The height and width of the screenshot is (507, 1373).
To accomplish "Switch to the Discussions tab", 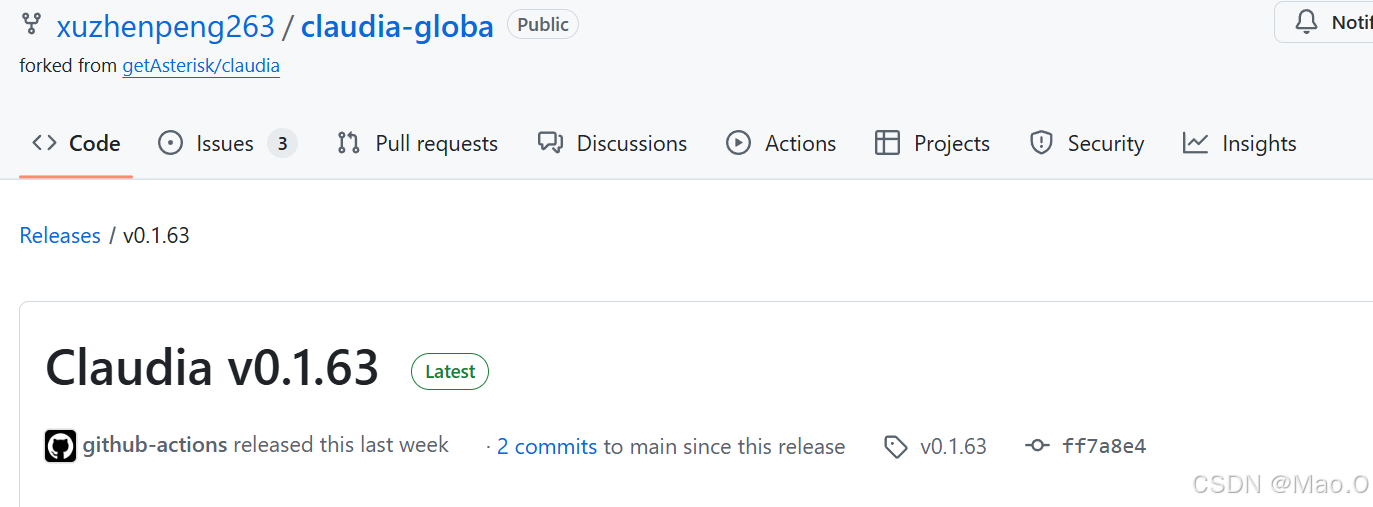I will (612, 143).
